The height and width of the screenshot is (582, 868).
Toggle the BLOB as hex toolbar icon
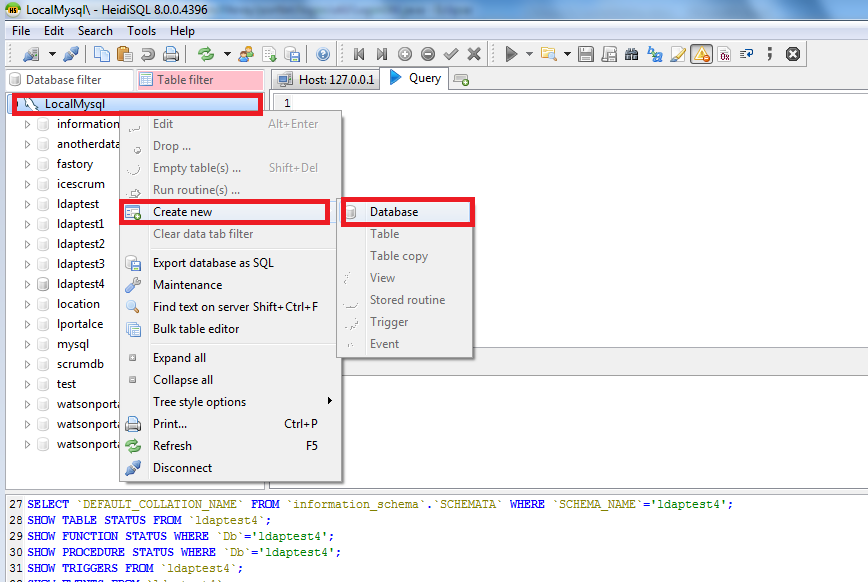724,54
